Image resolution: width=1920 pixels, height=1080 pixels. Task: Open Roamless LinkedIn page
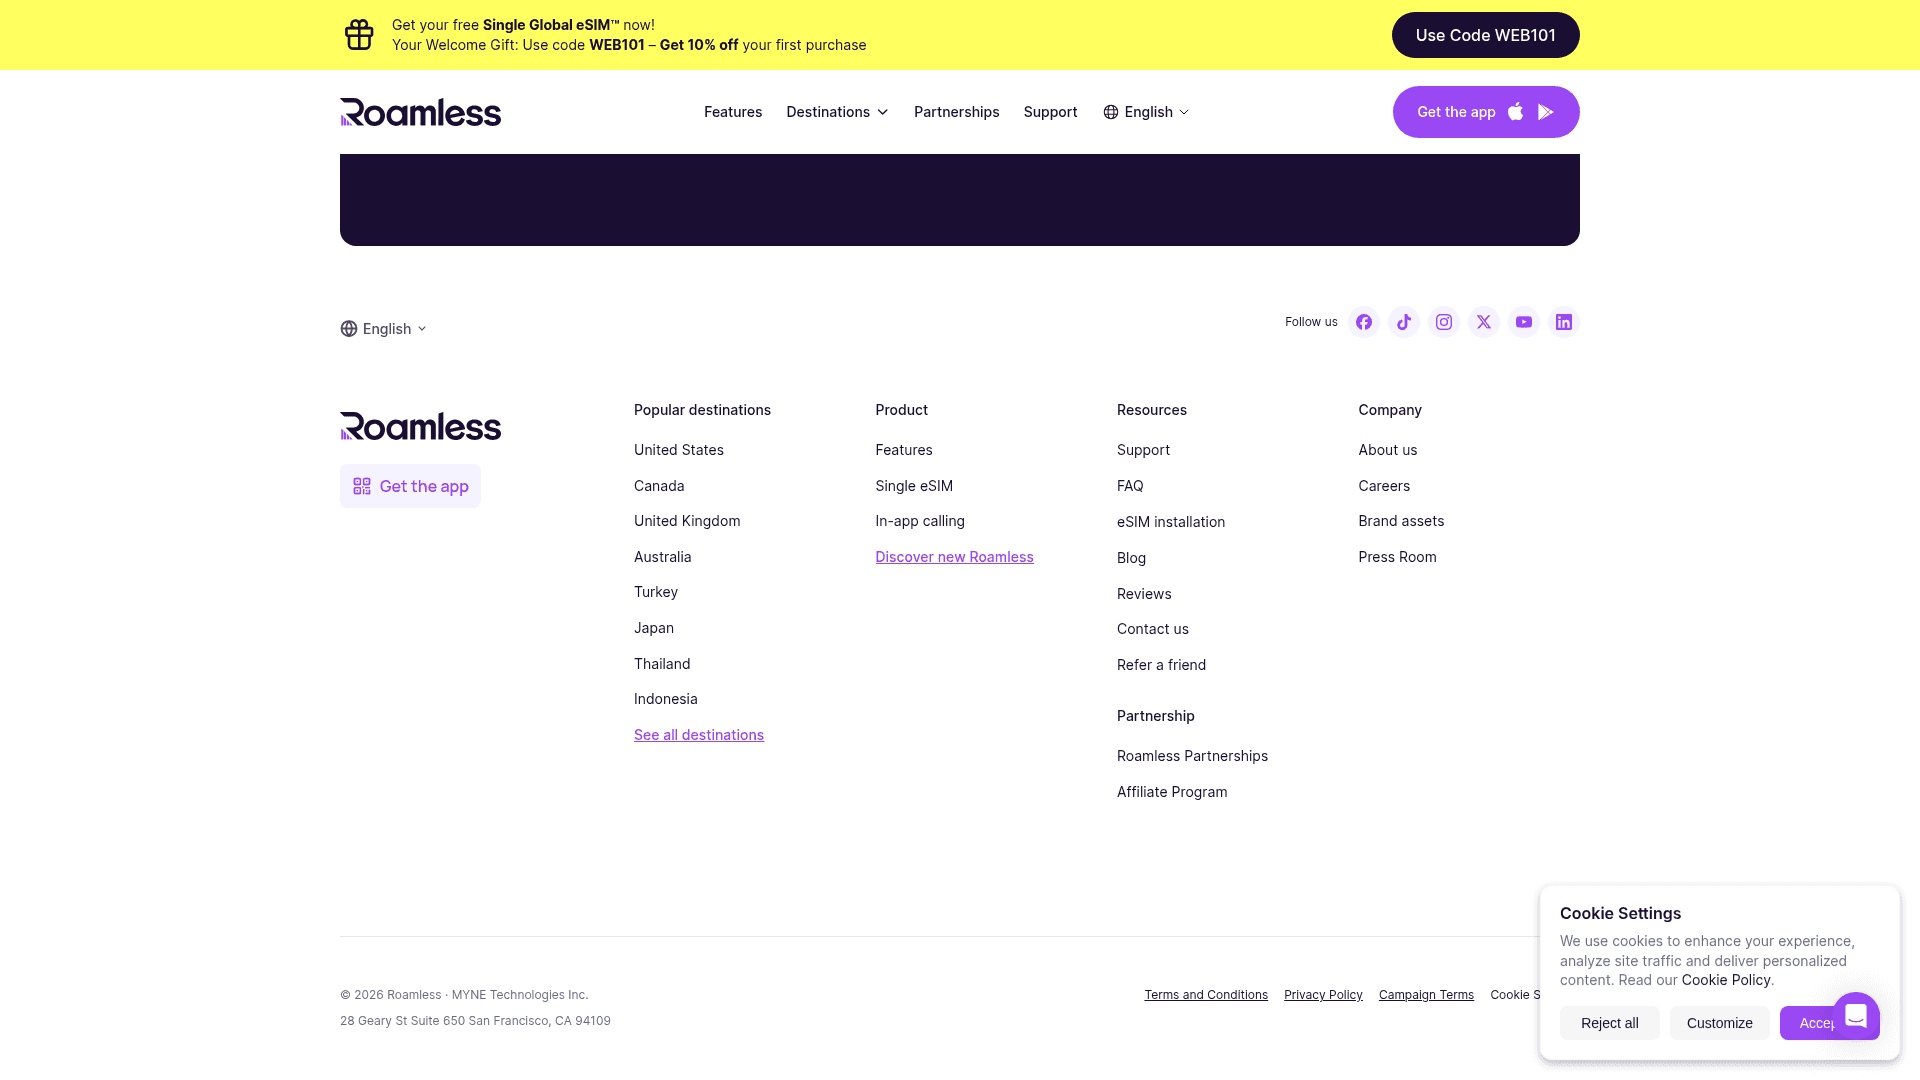tap(1564, 322)
